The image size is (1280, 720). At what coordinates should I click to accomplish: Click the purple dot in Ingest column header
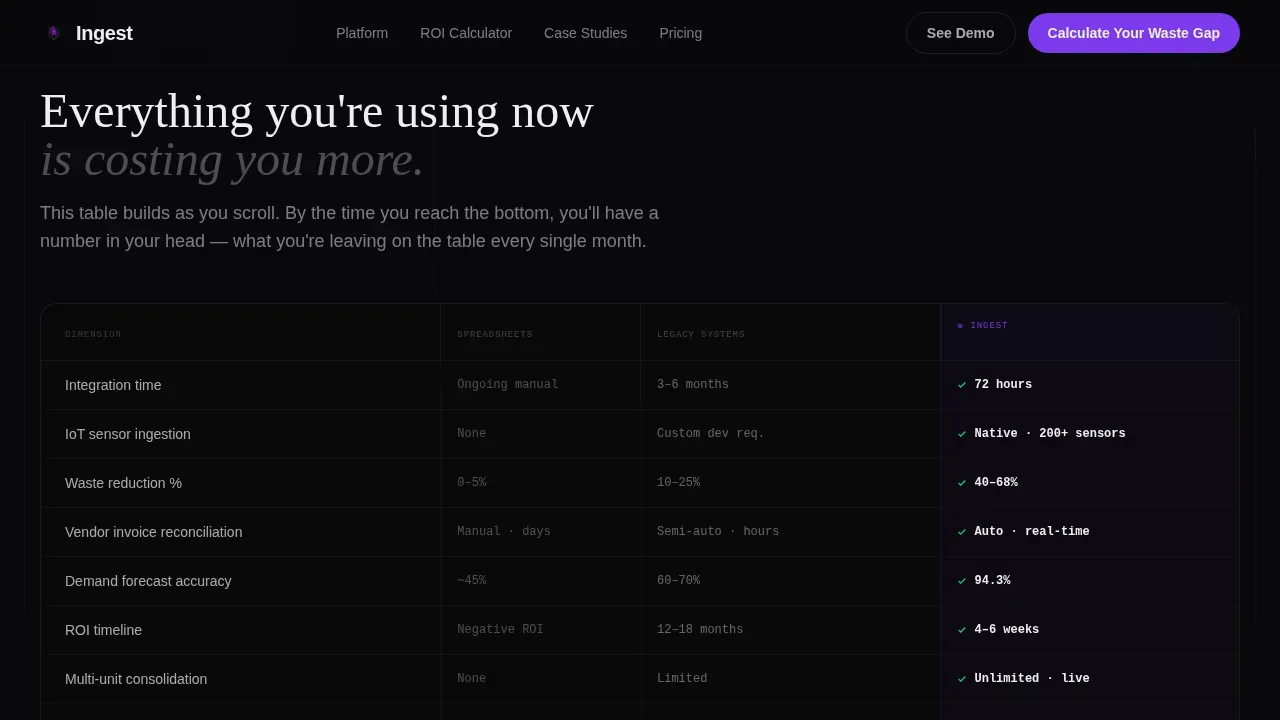pos(960,326)
